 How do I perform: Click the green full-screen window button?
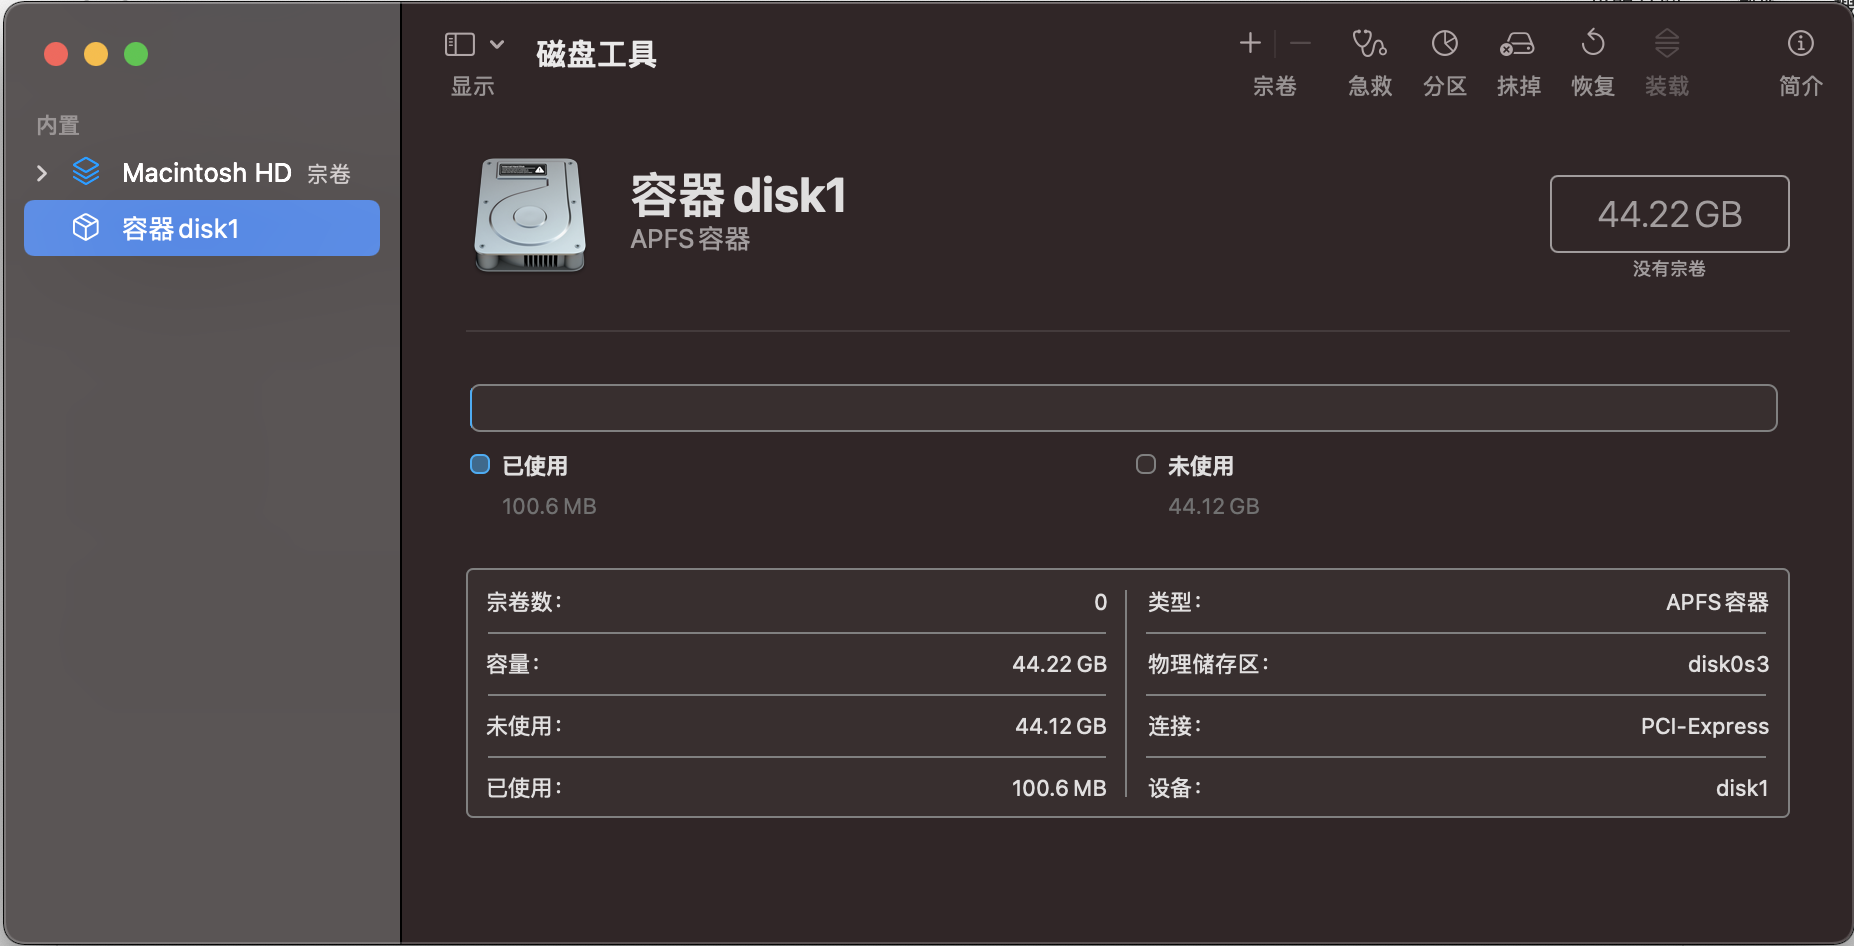click(136, 54)
